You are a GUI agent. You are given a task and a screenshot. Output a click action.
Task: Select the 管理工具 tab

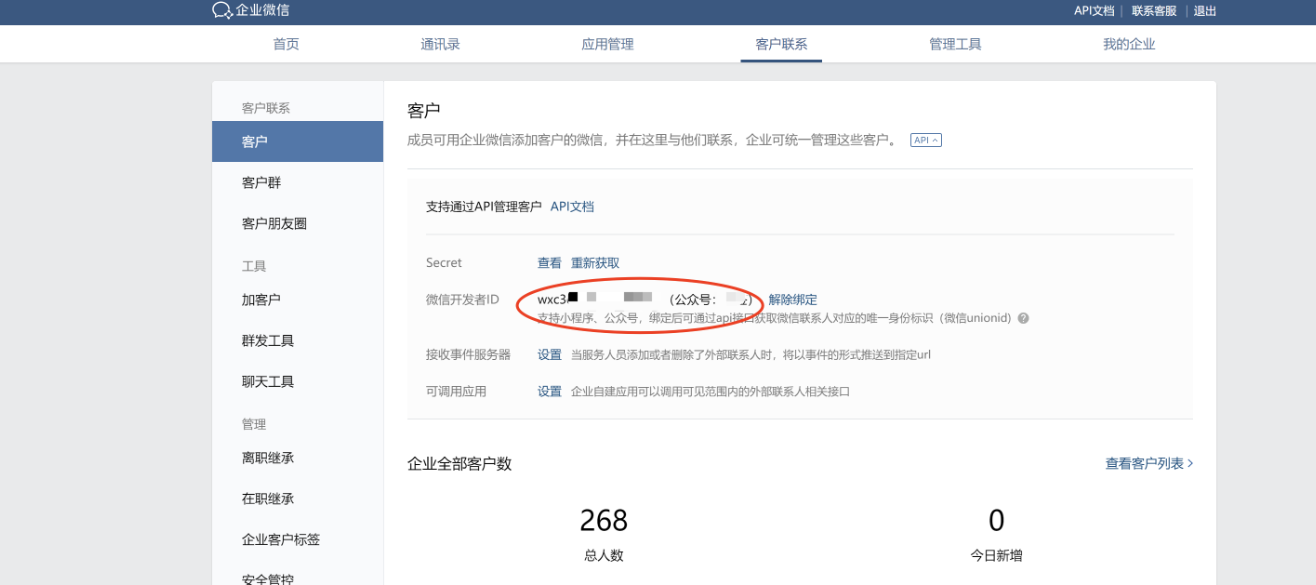point(955,44)
